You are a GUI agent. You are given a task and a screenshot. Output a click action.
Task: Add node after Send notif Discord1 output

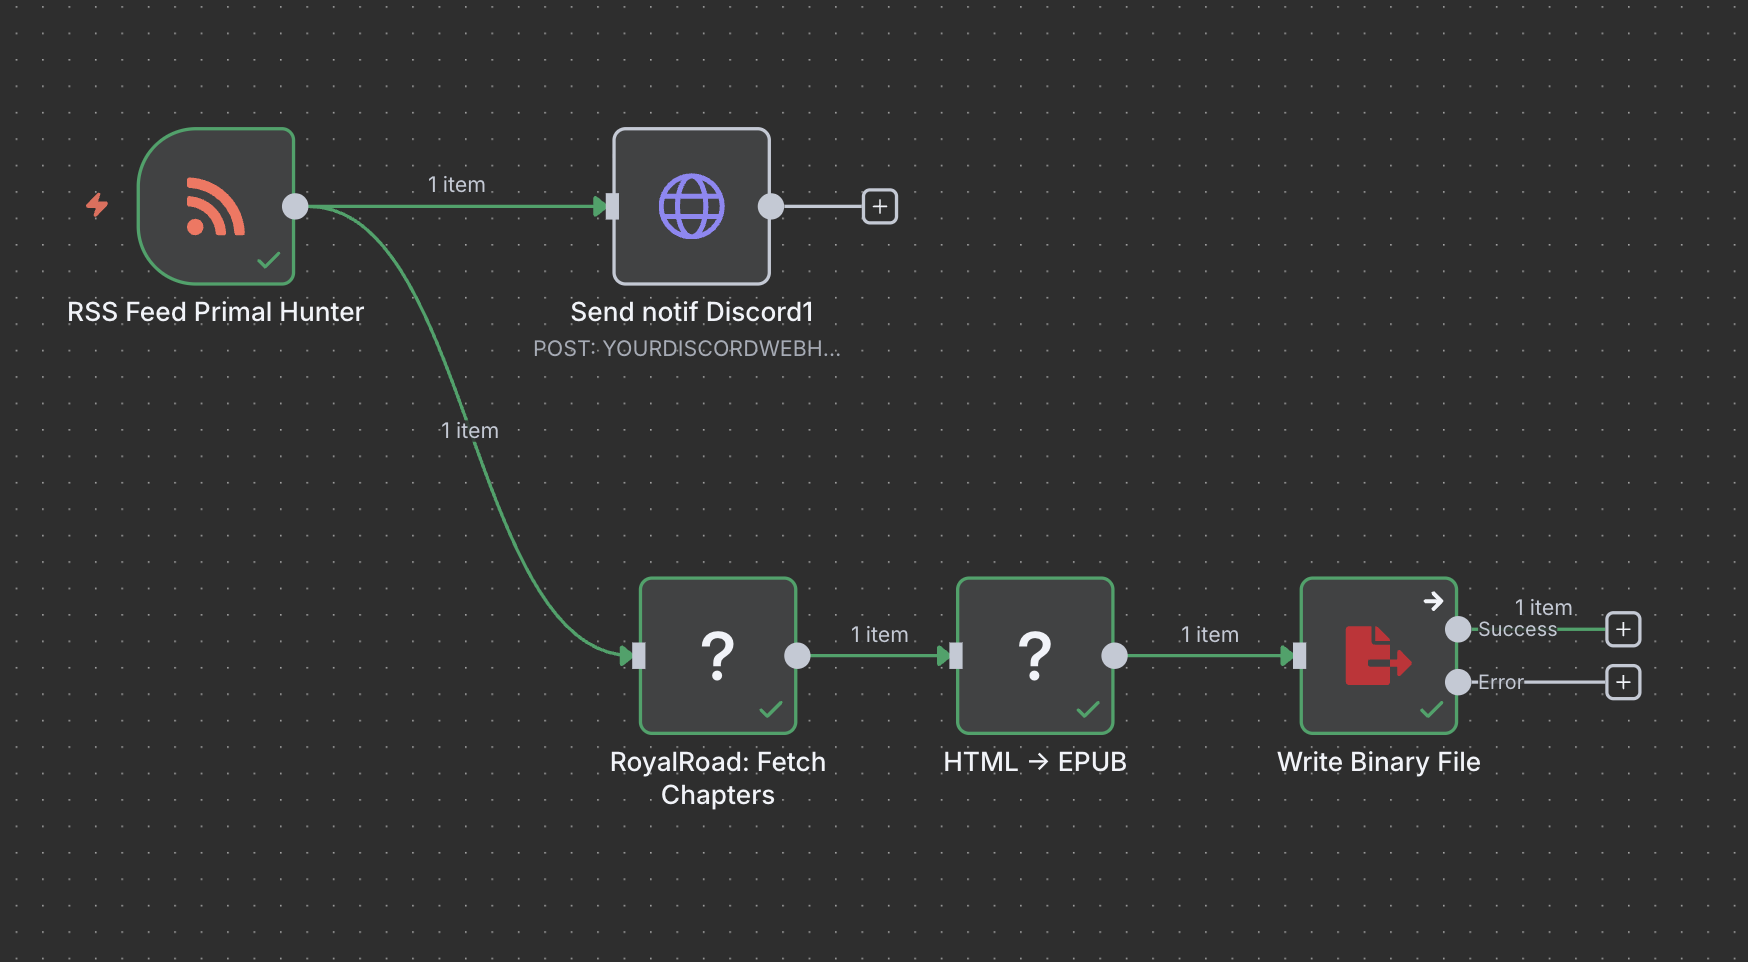[x=880, y=206]
